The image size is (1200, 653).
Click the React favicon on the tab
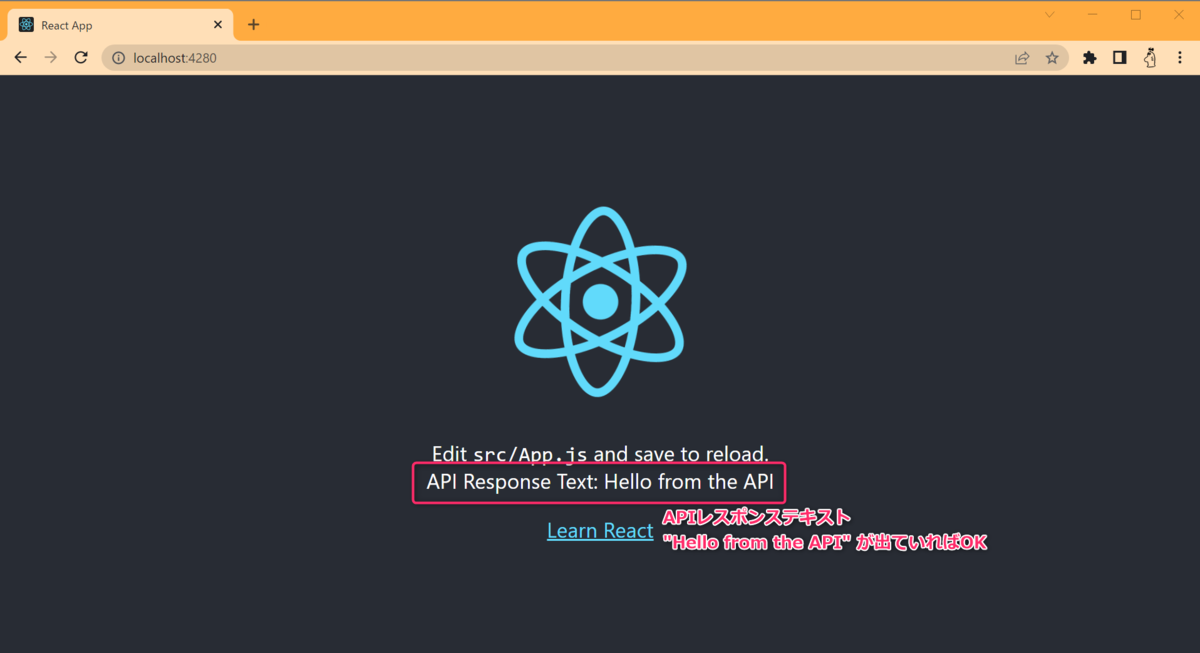pyautogui.click(x=26, y=25)
